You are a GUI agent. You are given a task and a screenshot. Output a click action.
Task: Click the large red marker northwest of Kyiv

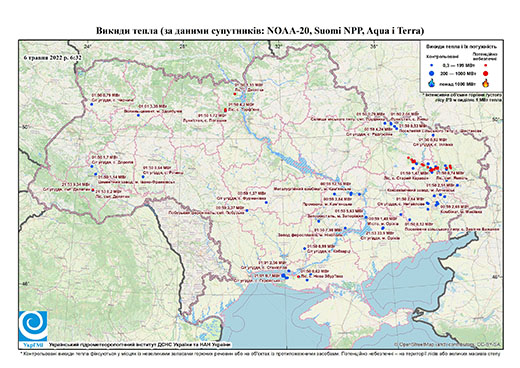(225, 110)
